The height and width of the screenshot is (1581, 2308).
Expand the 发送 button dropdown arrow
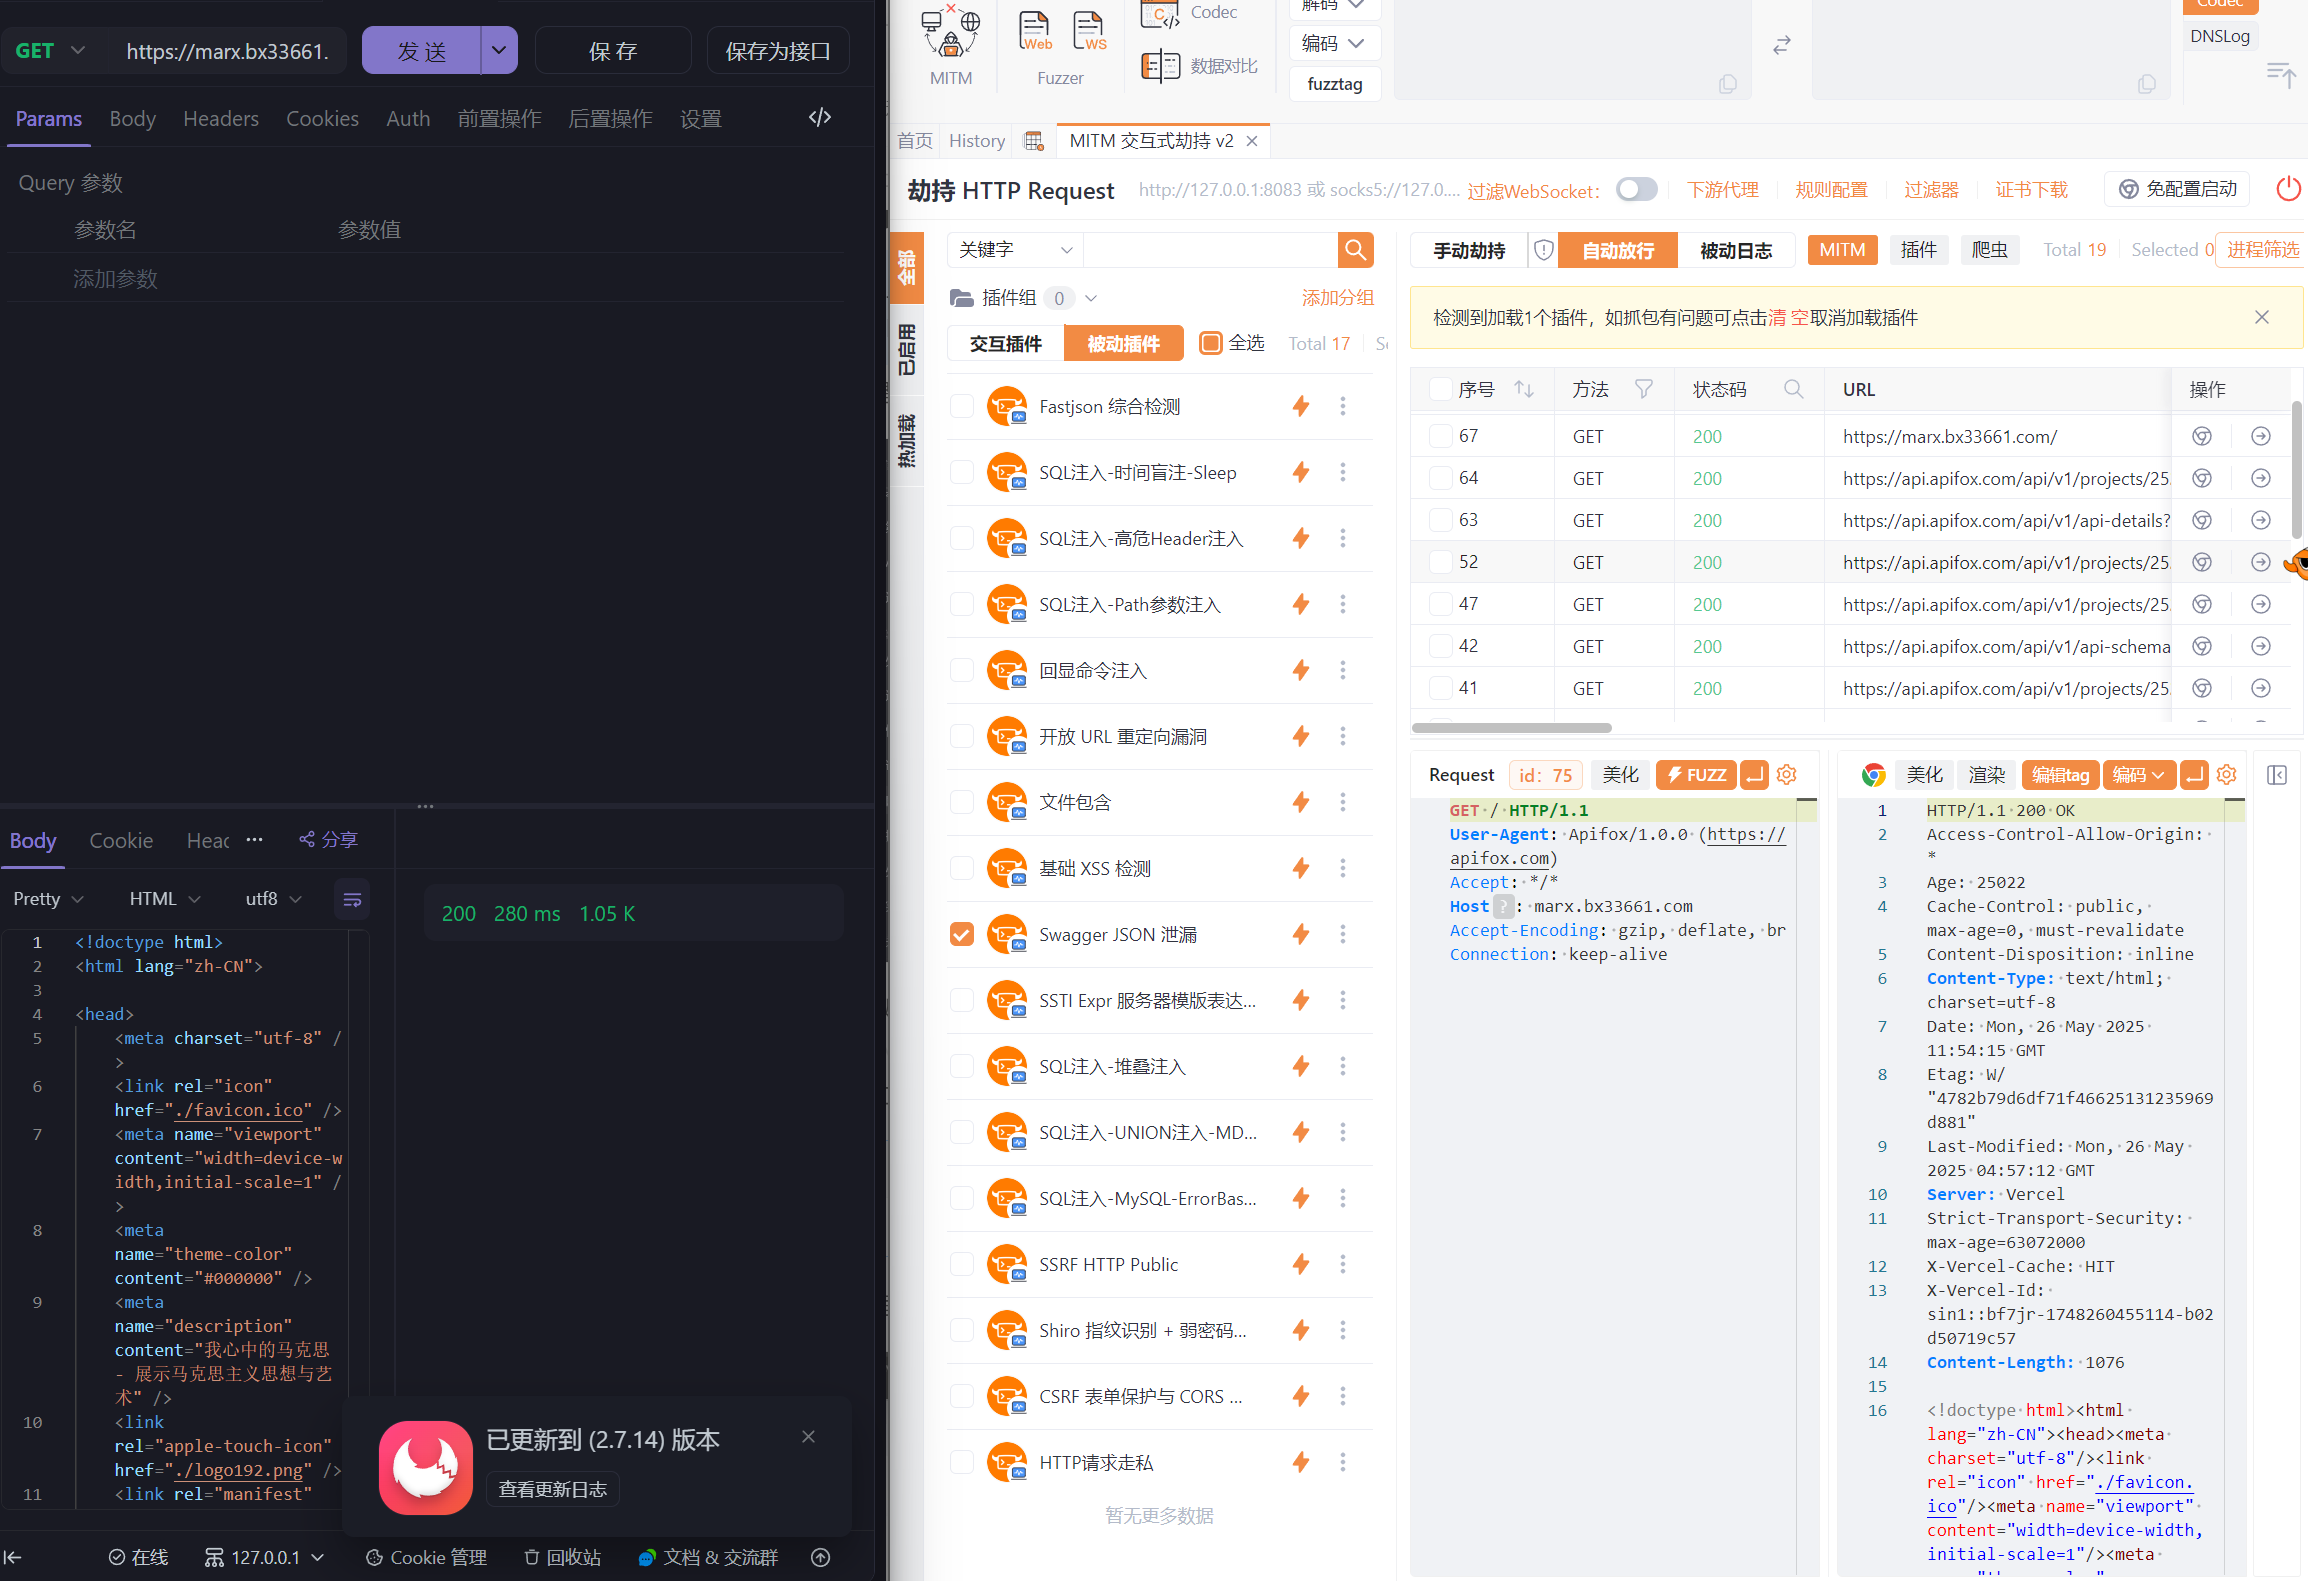pyautogui.click(x=498, y=50)
